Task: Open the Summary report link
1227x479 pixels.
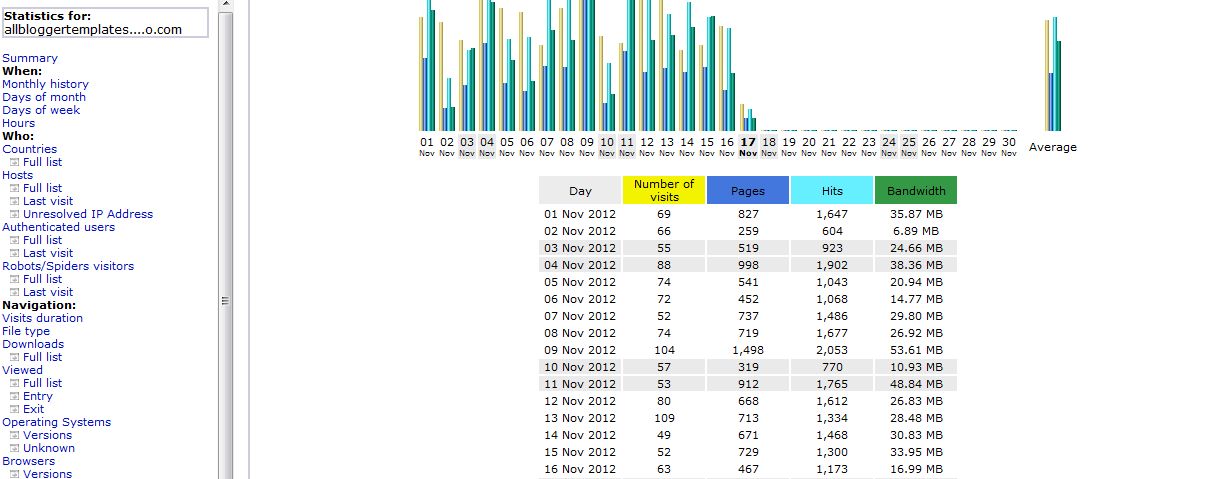Action: [30, 58]
